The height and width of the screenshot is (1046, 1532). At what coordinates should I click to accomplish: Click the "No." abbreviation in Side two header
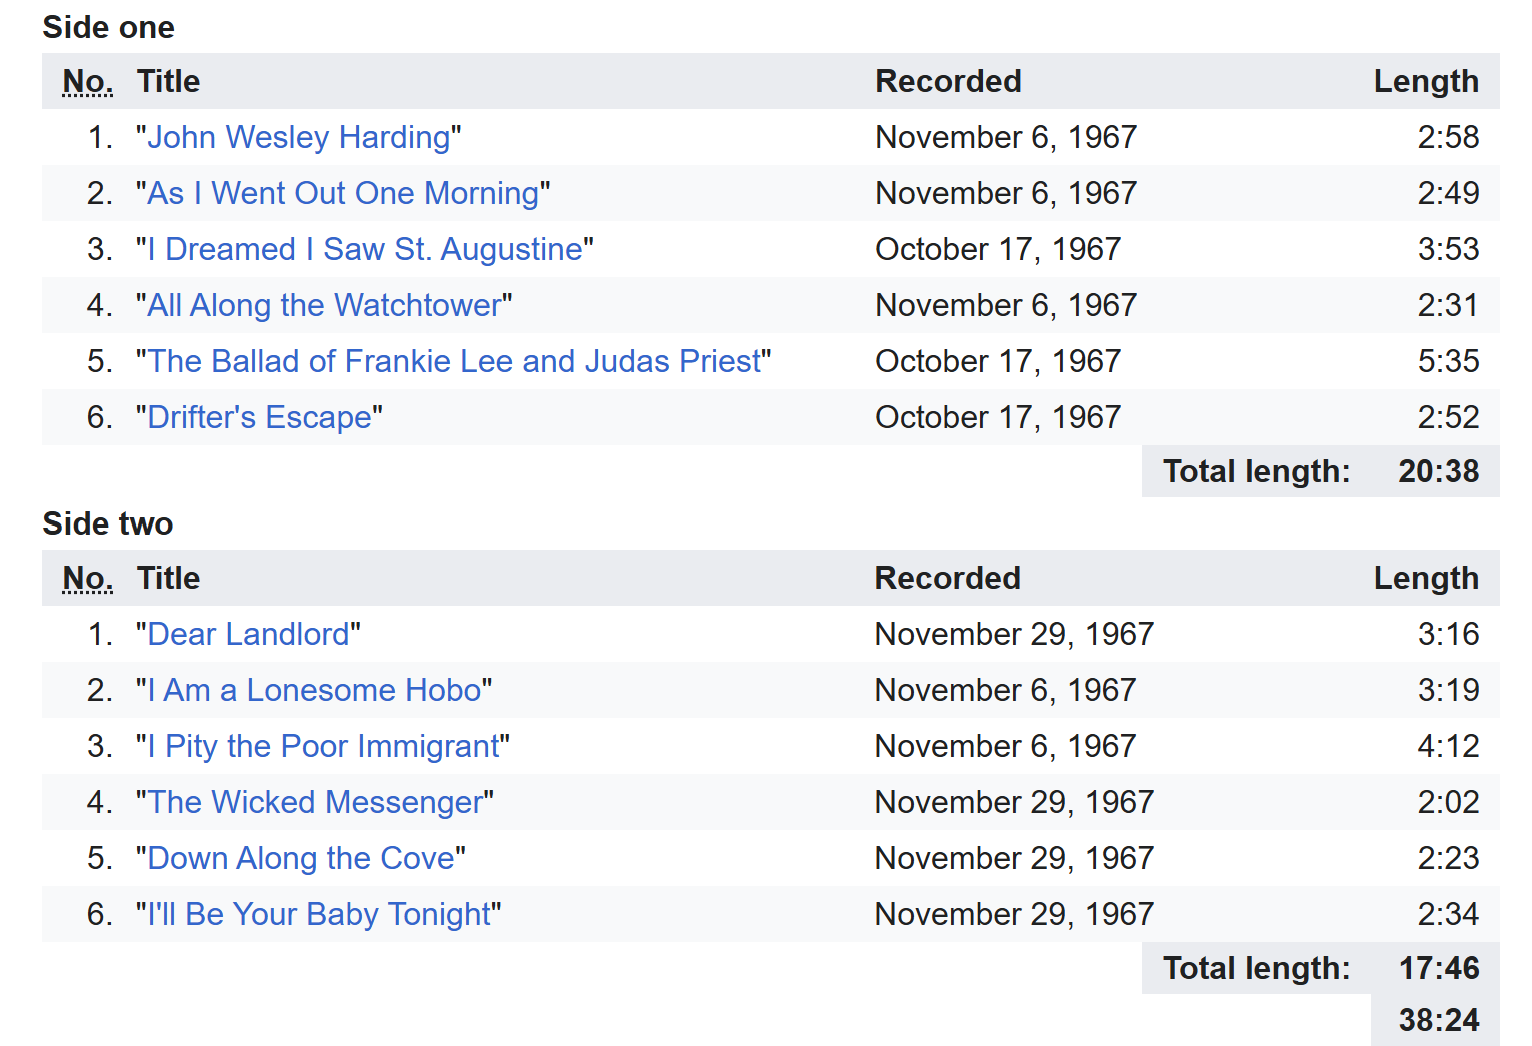click(x=87, y=578)
